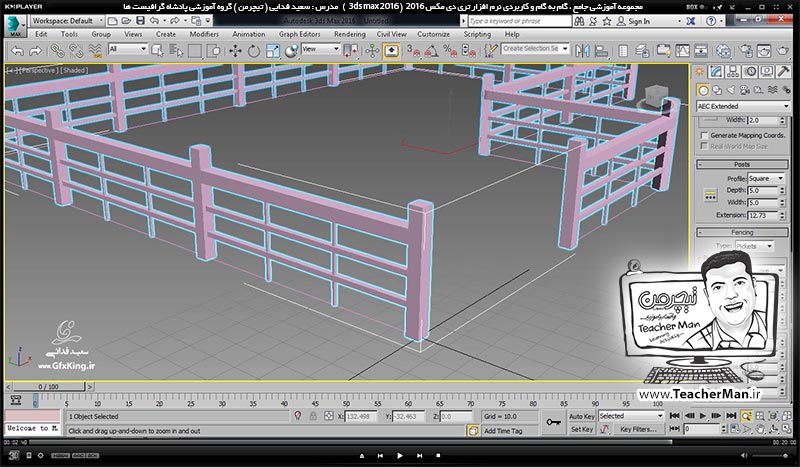Open the Material Editor icon
The image size is (800, 467).
pos(723,51)
